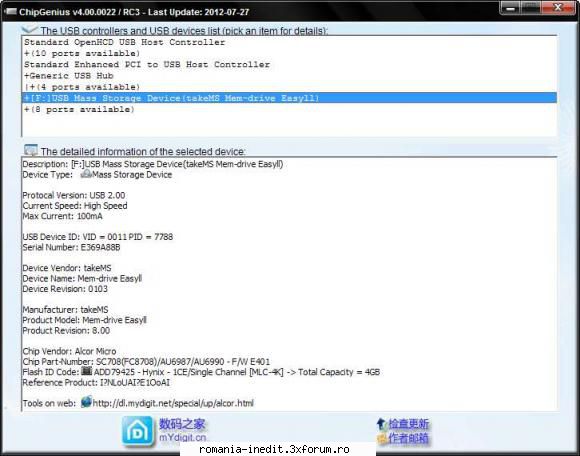Click the 'Product Revision: 8.00' line
This screenshot has width=580, height=456.
pyautogui.click(x=66, y=330)
